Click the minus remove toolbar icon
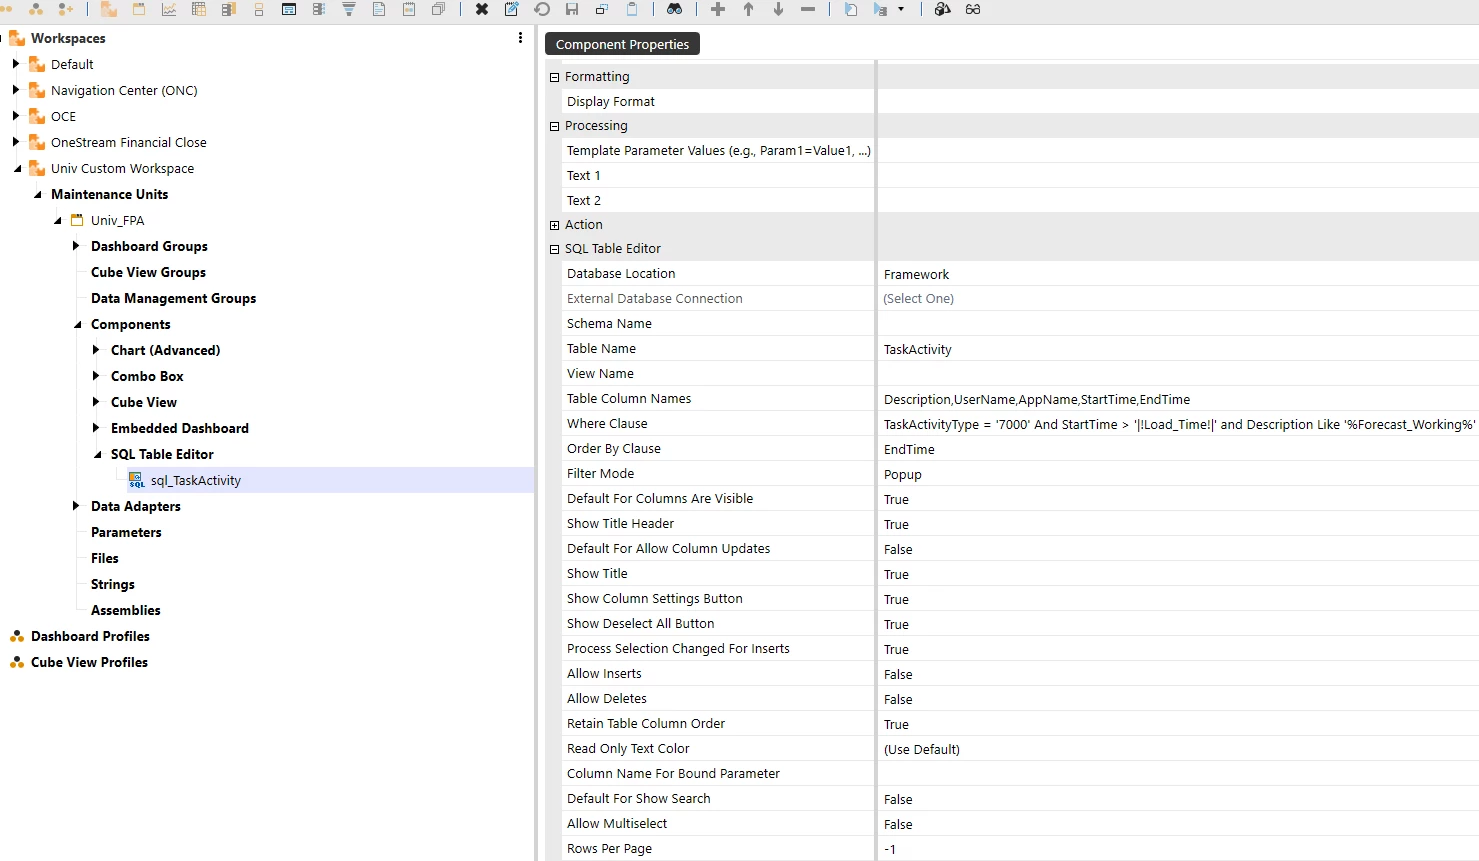 pos(808,9)
